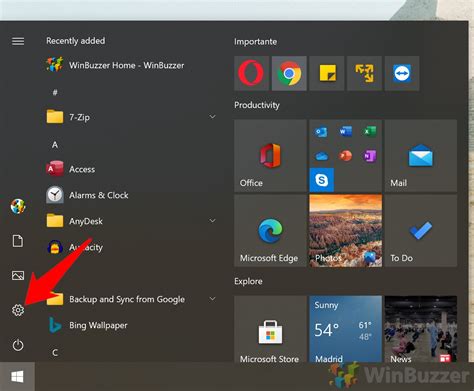Launch Access from the app list
The image size is (474, 391).
click(132, 169)
